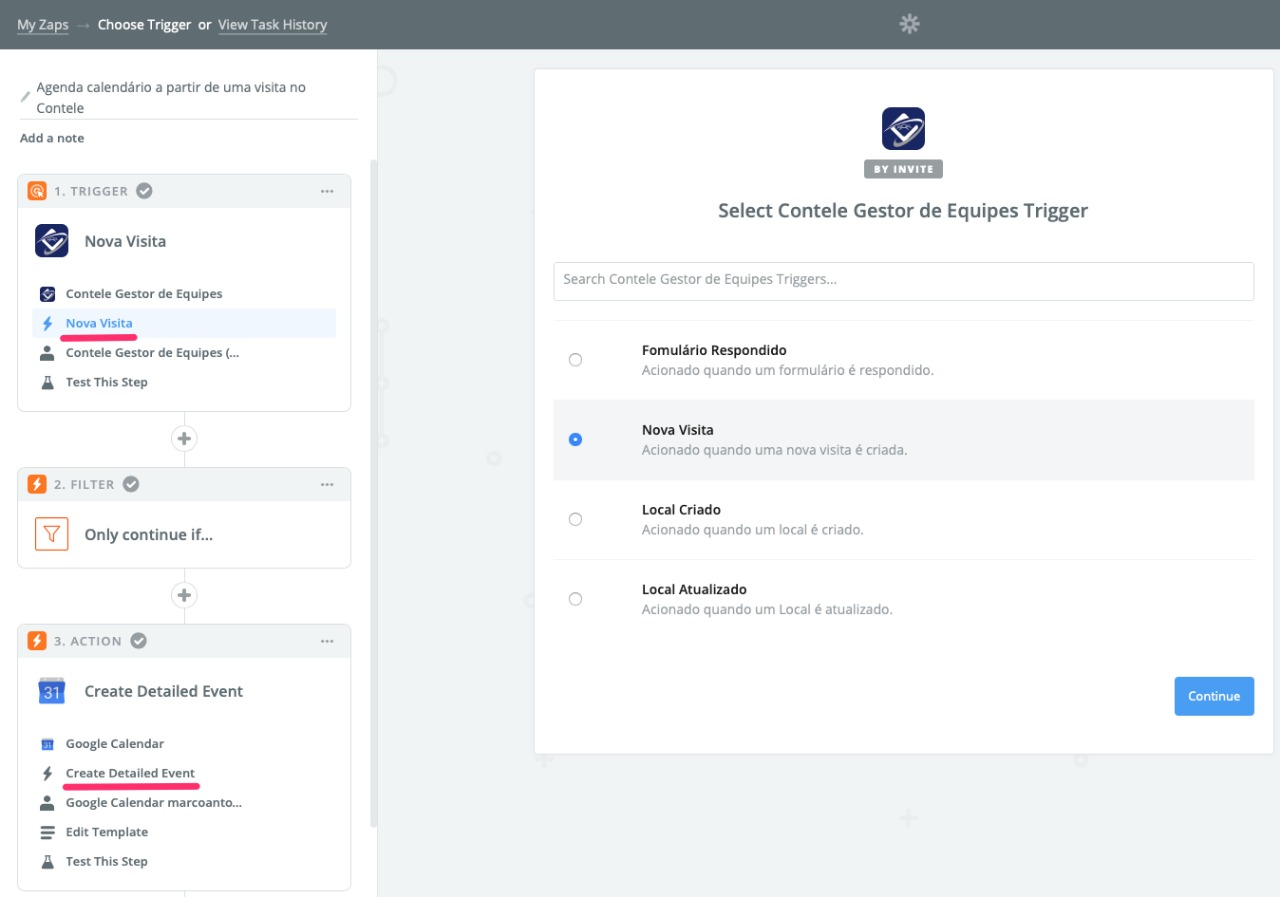Edit the Zap name text
The image size is (1280, 897).
[x=171, y=98]
